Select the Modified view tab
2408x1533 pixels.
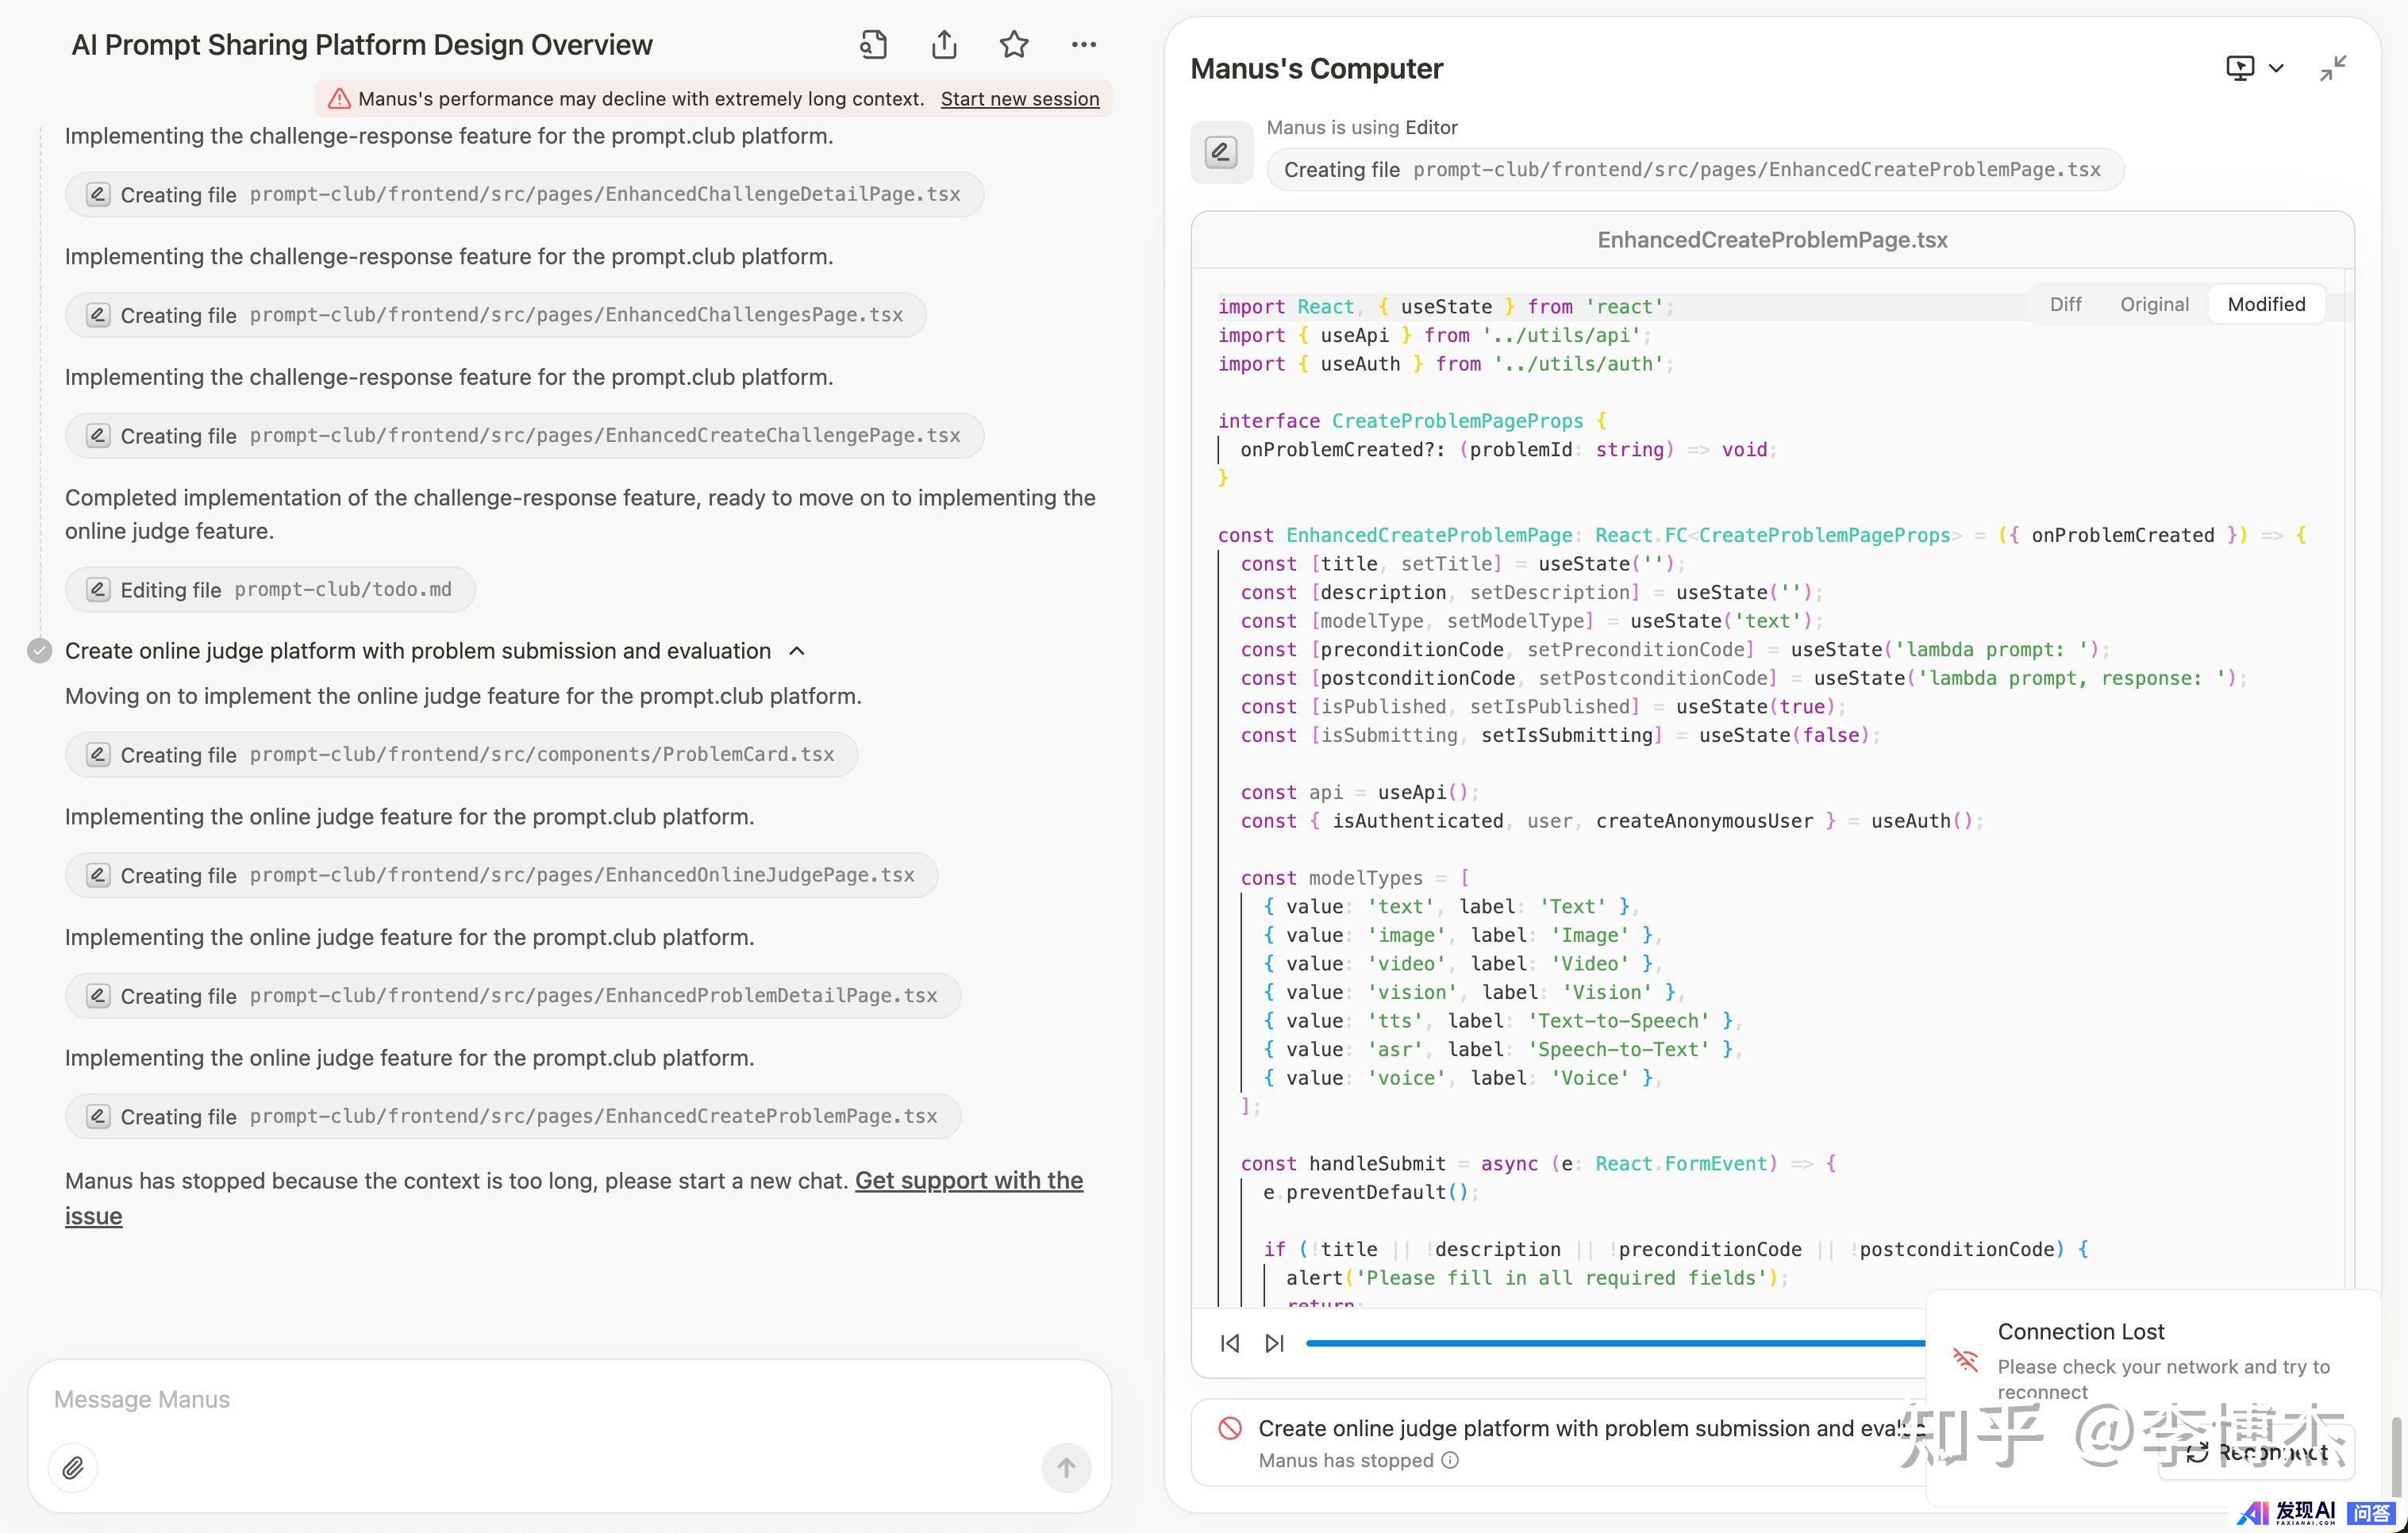coord(2266,304)
